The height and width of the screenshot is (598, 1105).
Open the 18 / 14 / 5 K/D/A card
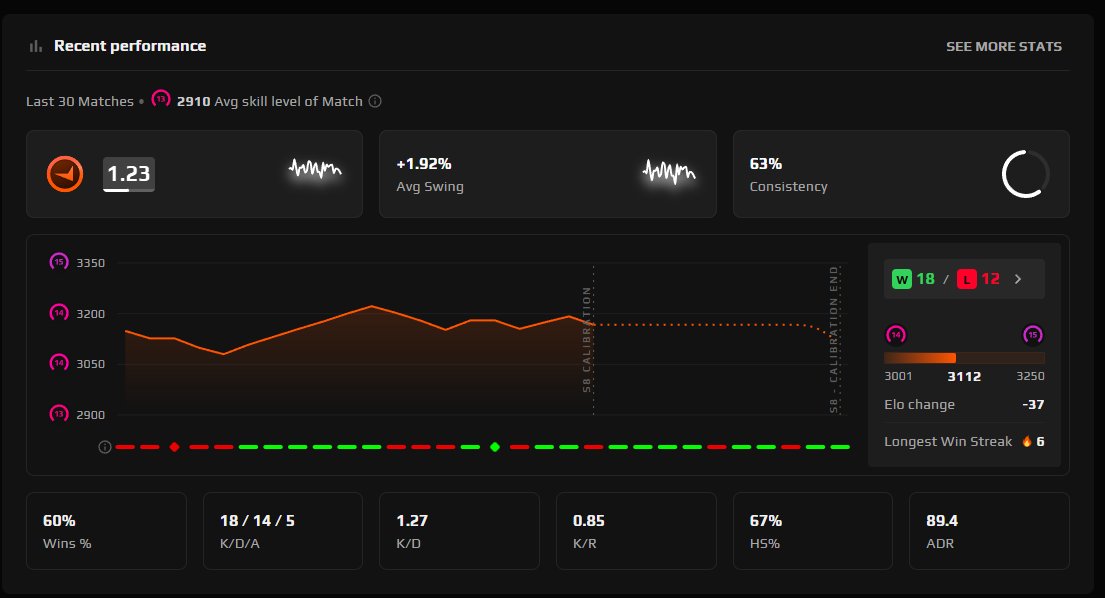pos(283,530)
